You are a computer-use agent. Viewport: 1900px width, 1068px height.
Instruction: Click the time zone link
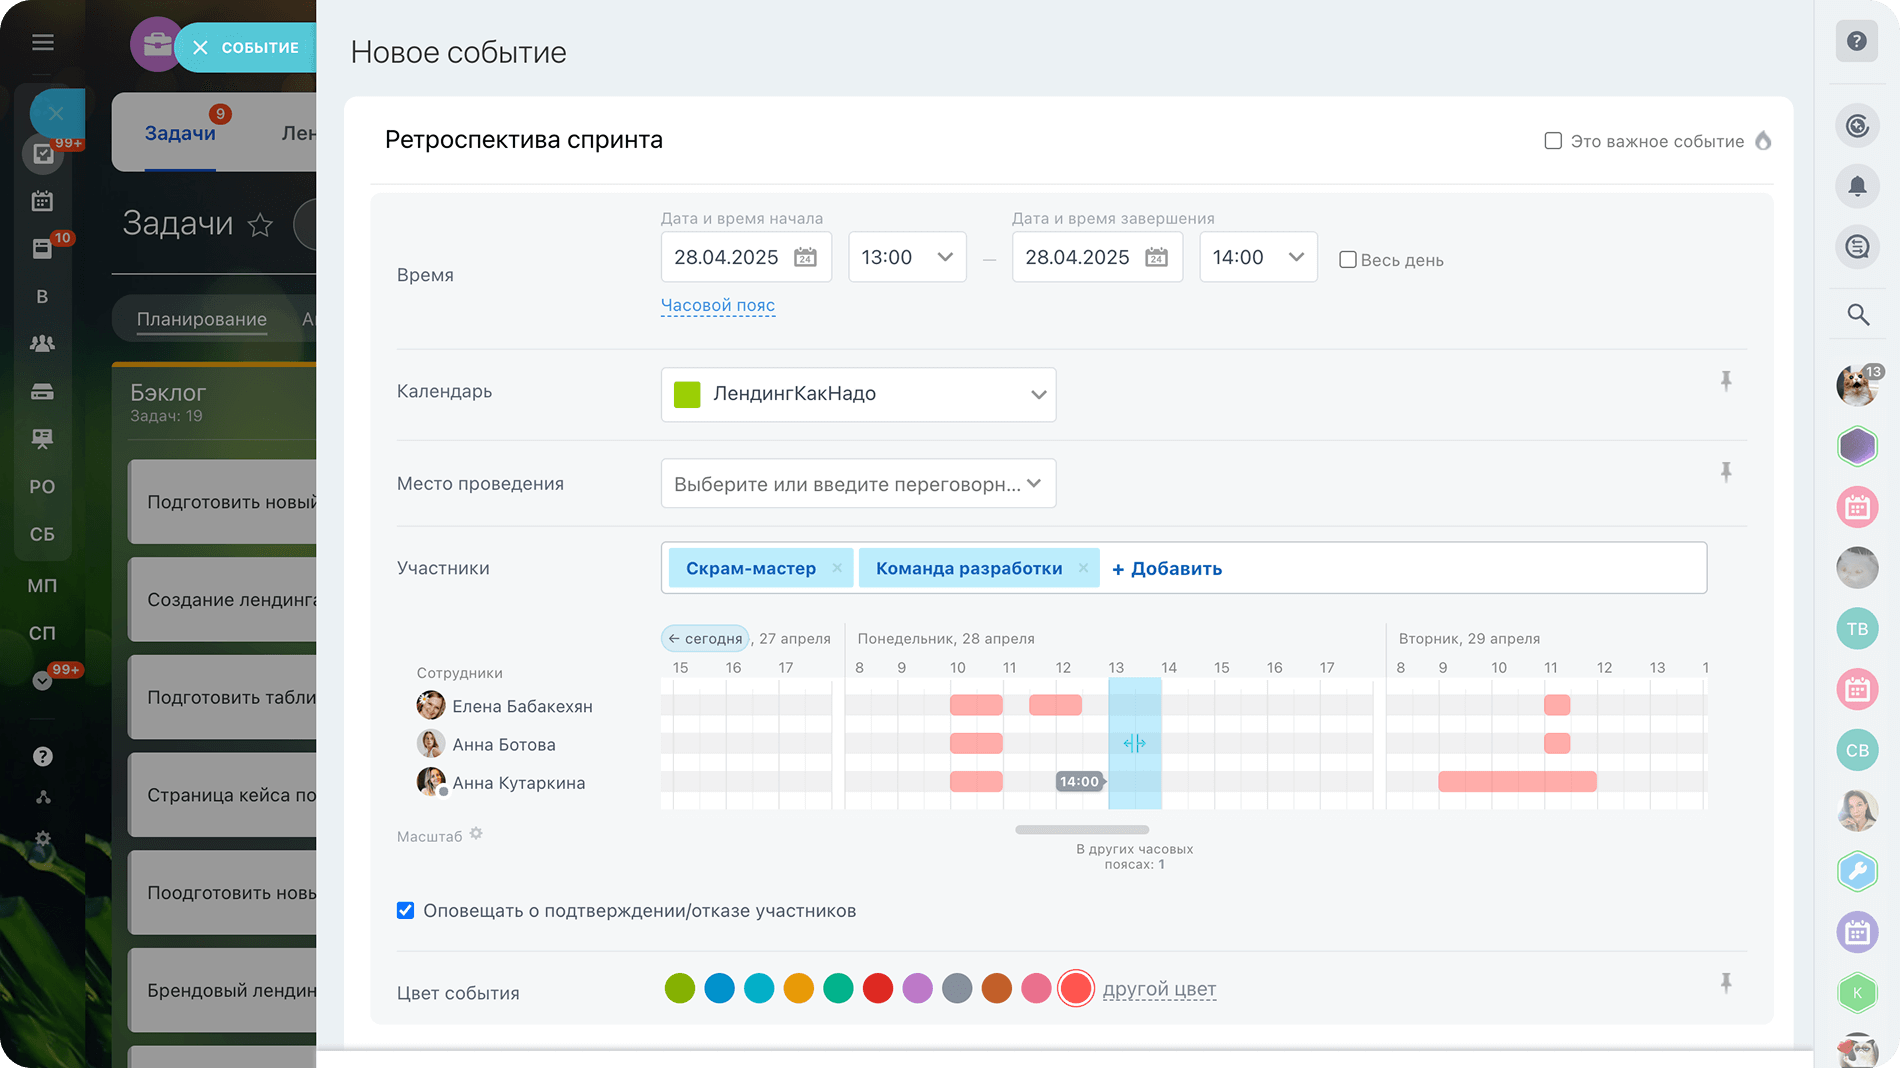(717, 305)
